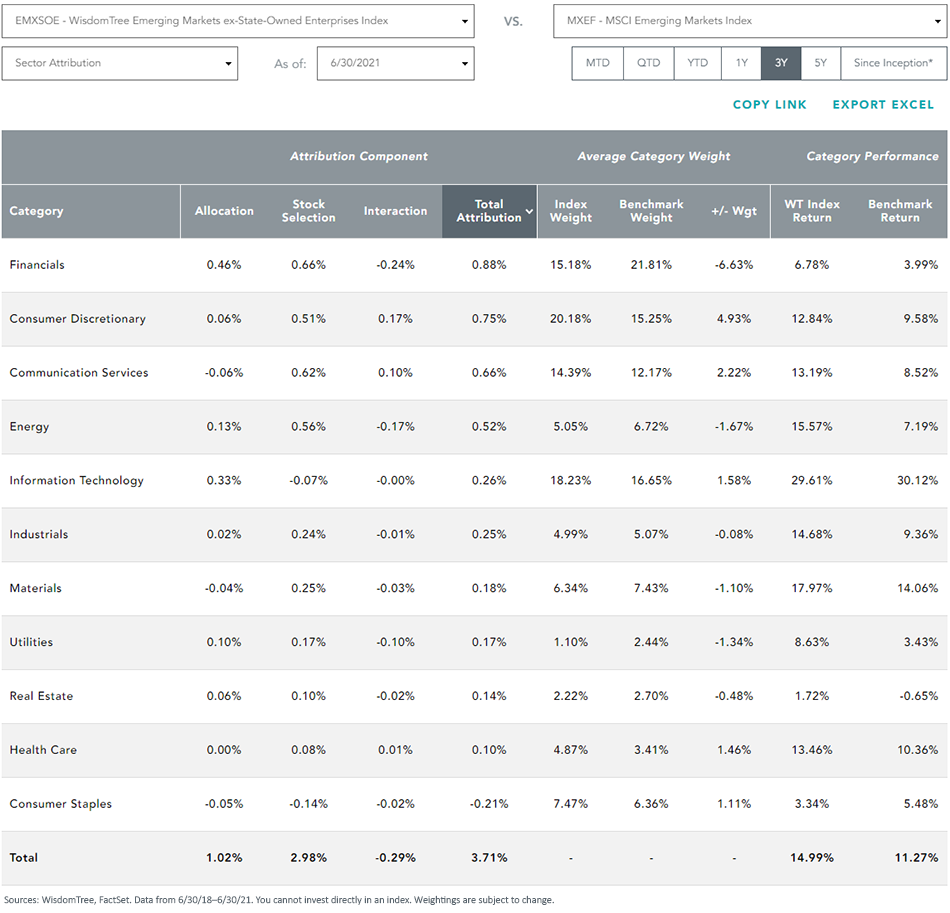This screenshot has height=913, width=950.
Task: Click the Health Care row label
Action: (43, 751)
